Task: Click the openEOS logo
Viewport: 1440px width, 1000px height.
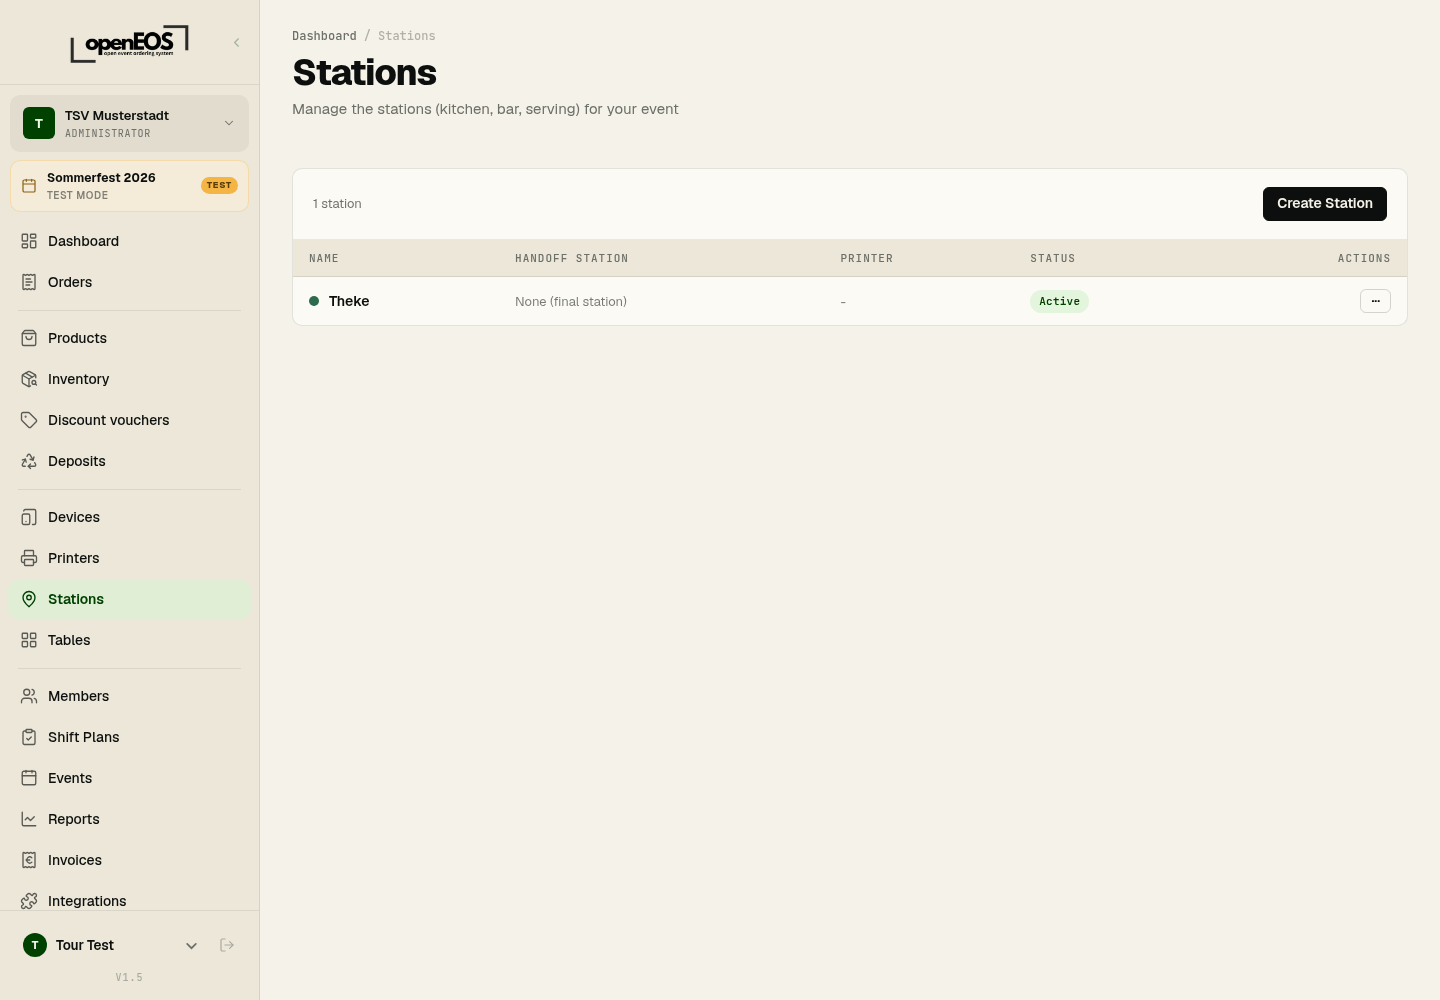Action: click(x=129, y=43)
